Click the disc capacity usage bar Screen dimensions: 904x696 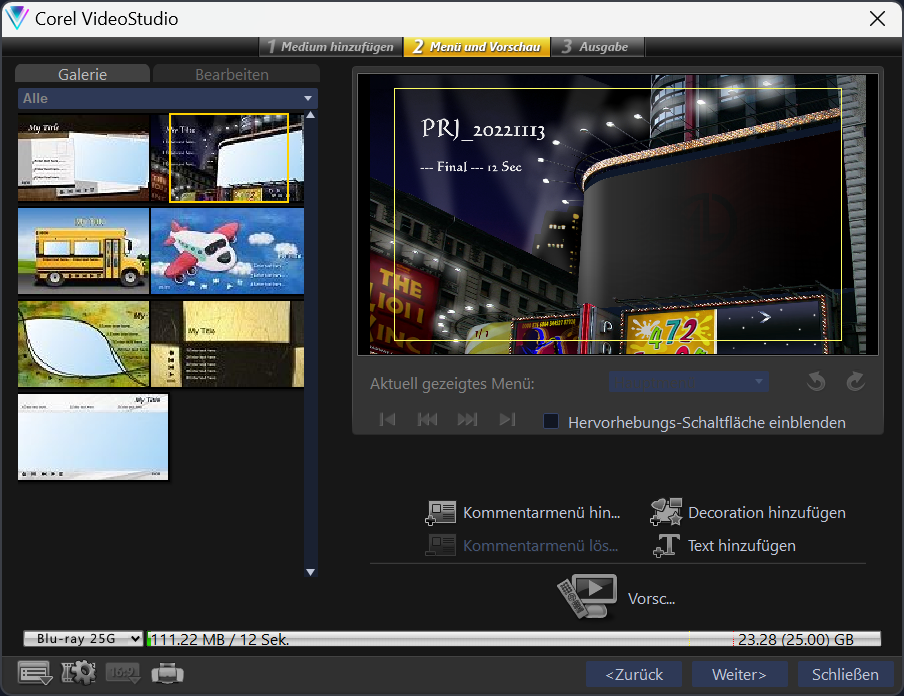click(x=514, y=639)
